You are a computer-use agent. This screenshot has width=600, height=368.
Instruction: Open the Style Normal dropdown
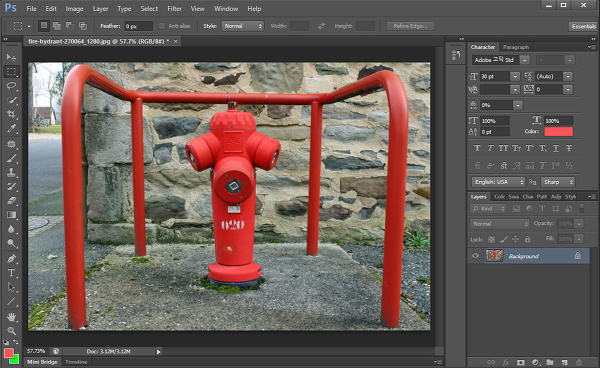point(243,26)
